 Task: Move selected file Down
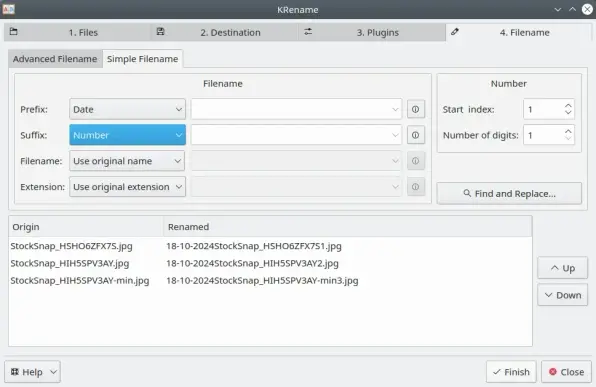click(x=563, y=295)
